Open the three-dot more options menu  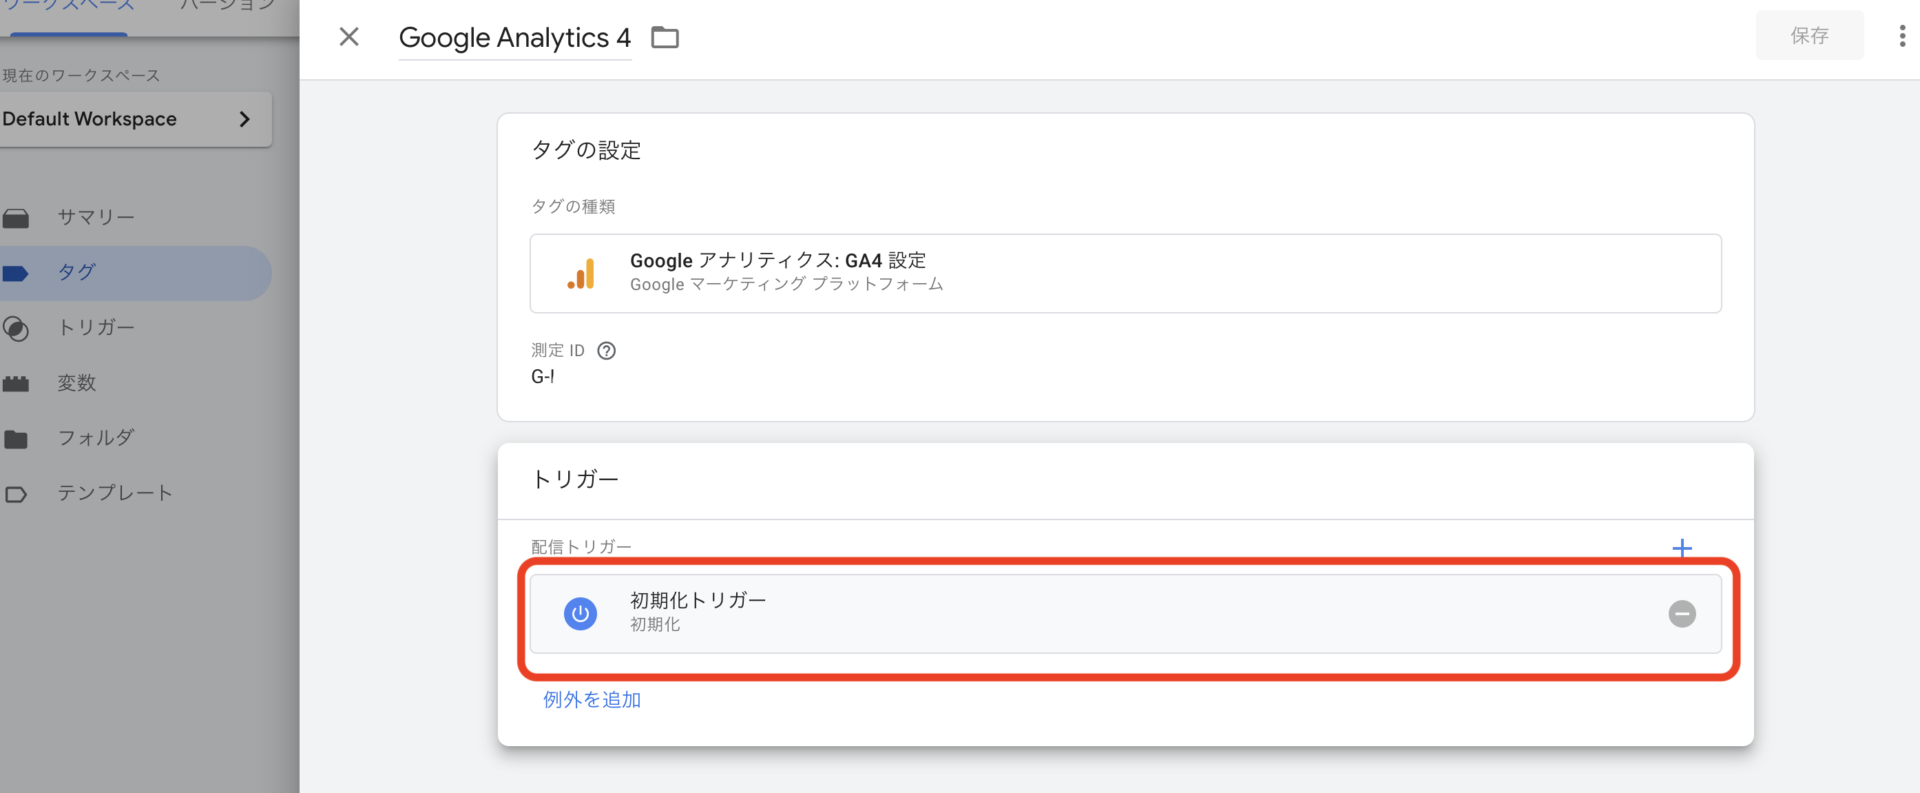click(x=1901, y=36)
